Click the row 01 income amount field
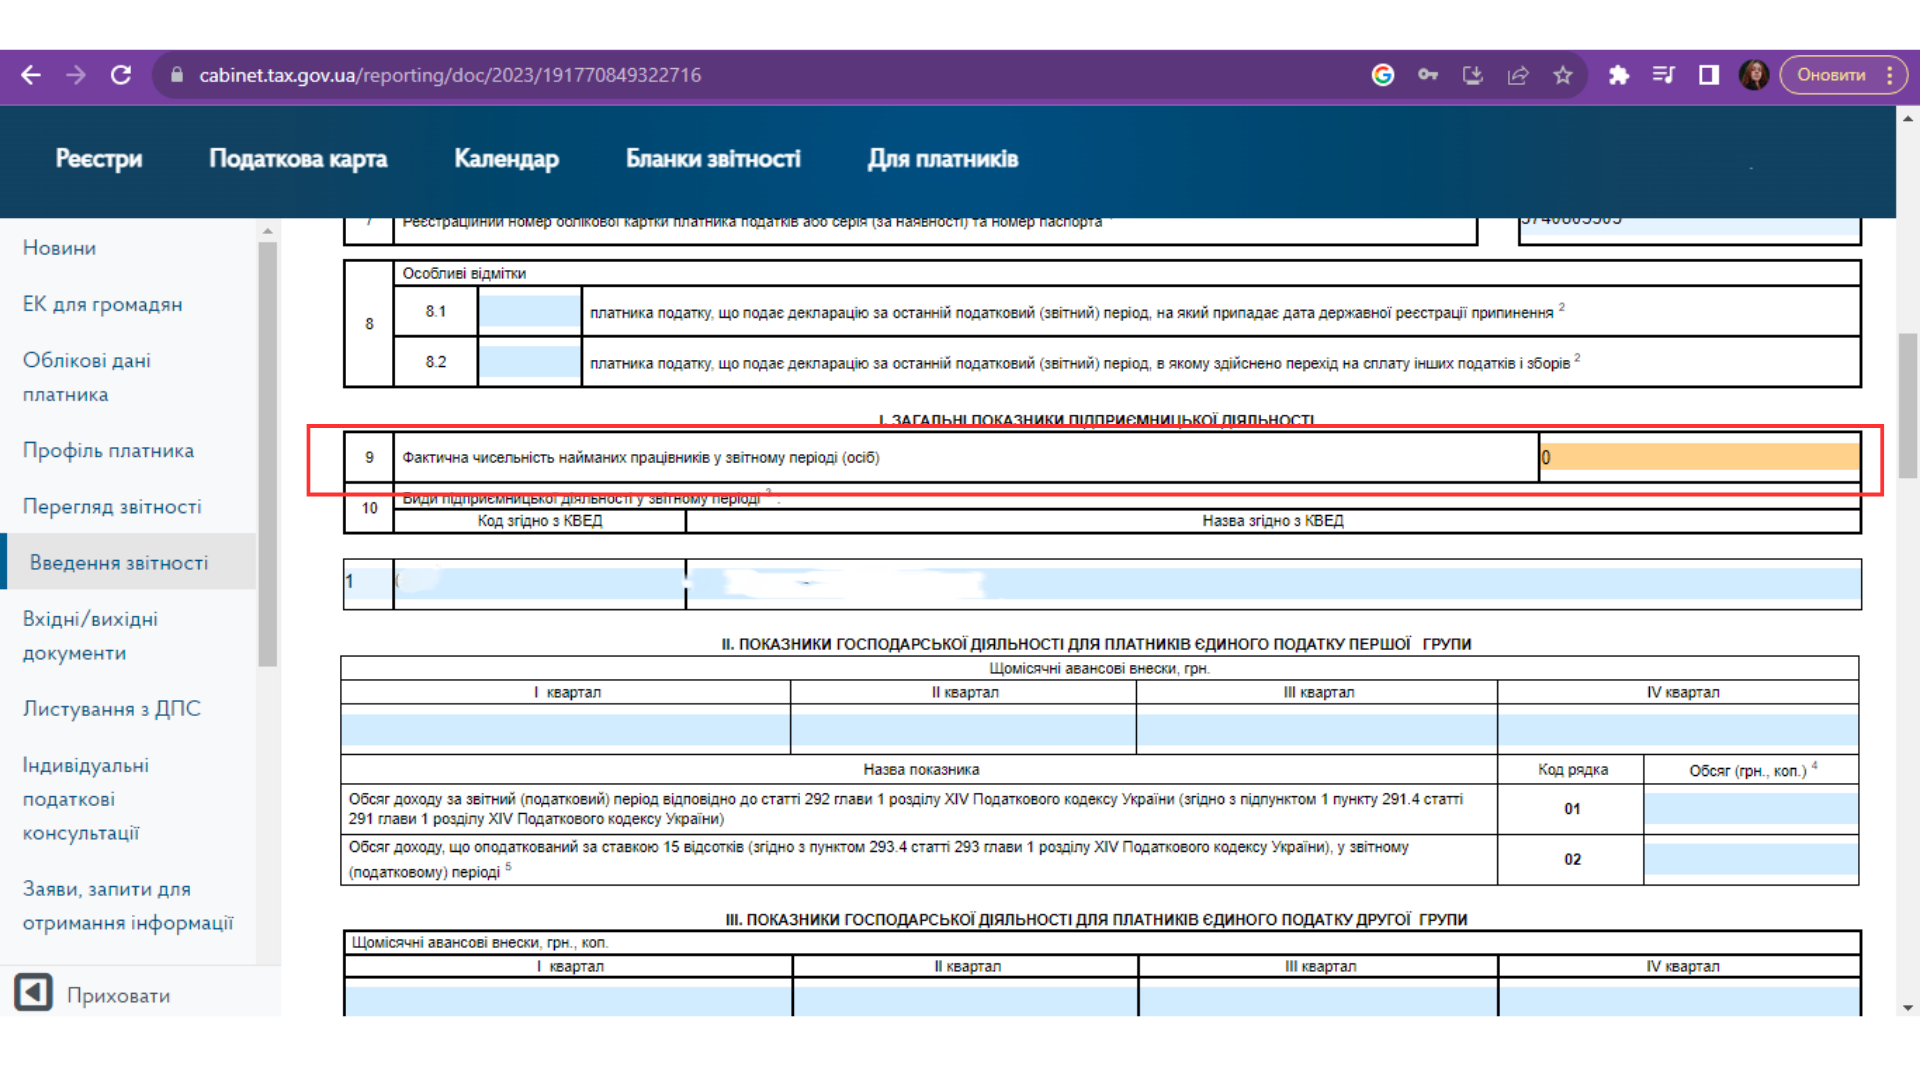 point(1751,808)
